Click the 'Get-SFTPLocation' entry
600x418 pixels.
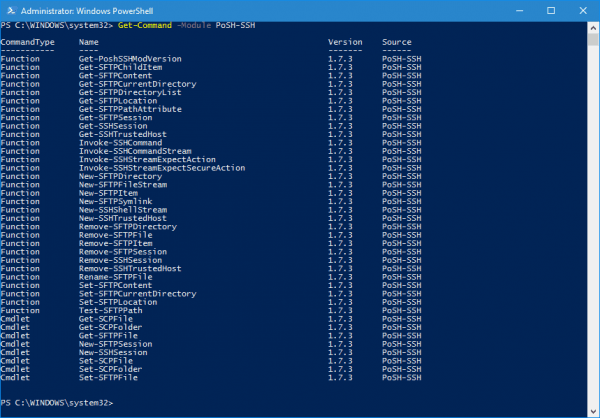pyautogui.click(x=118, y=101)
